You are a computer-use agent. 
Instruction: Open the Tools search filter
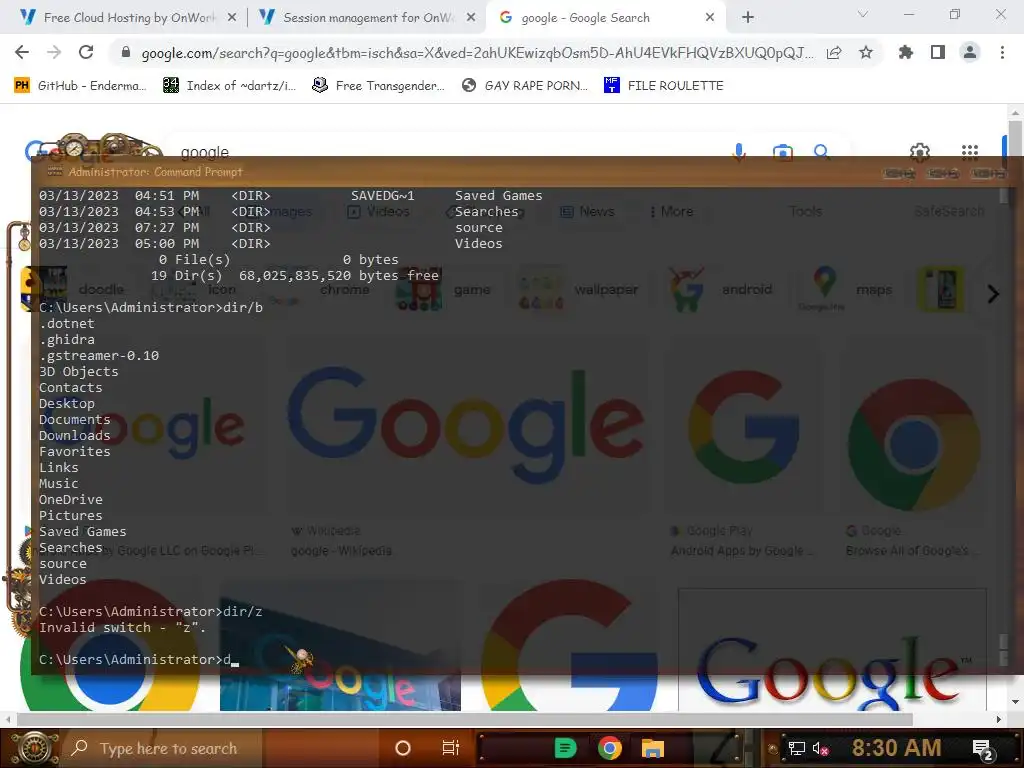point(805,212)
